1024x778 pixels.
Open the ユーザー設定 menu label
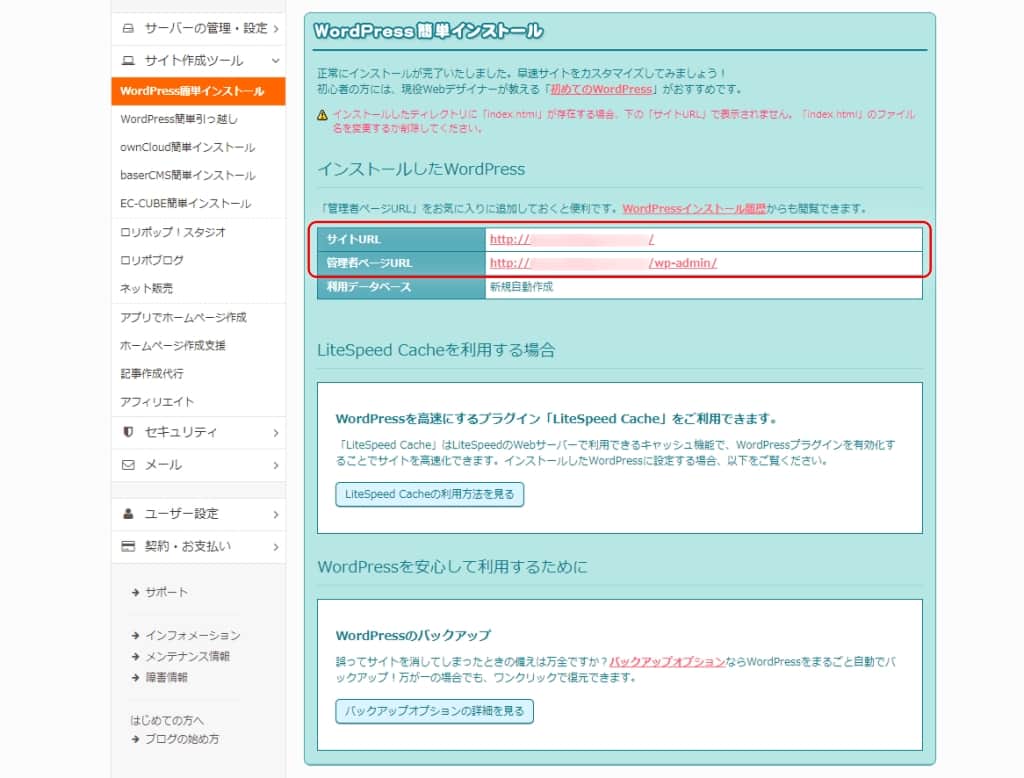[x=182, y=513]
